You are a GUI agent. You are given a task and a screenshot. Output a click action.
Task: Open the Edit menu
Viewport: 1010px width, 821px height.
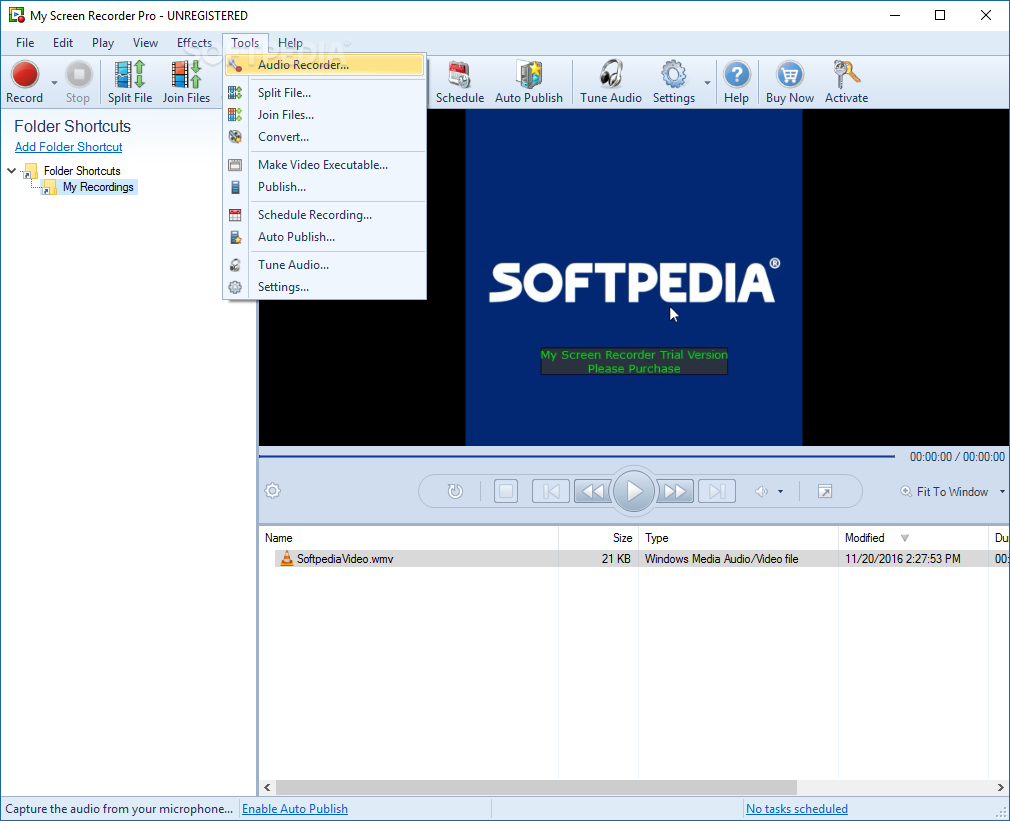click(62, 42)
